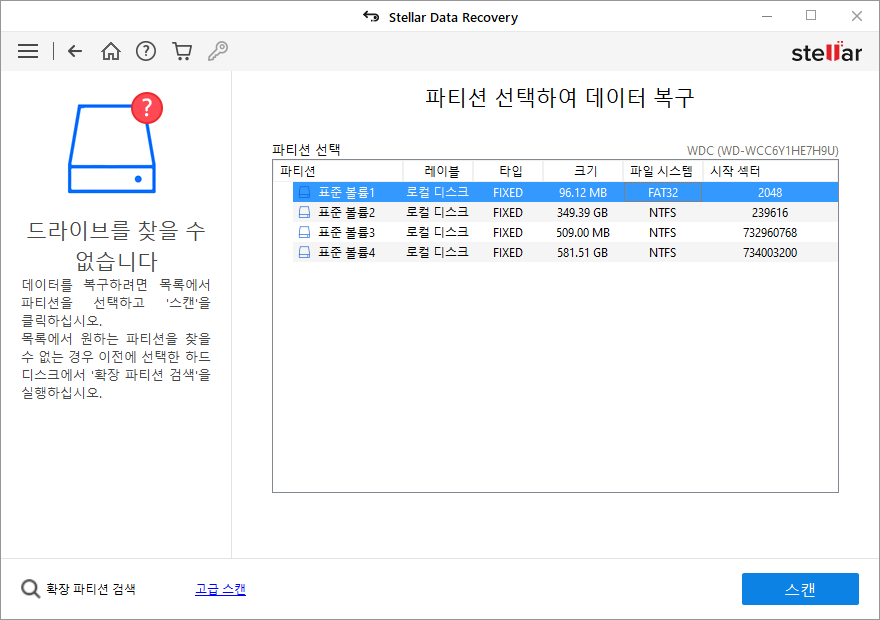The width and height of the screenshot is (880, 620).
Task: Click the magnifier icon beside 확장 파티션 검색
Action: [x=30, y=589]
